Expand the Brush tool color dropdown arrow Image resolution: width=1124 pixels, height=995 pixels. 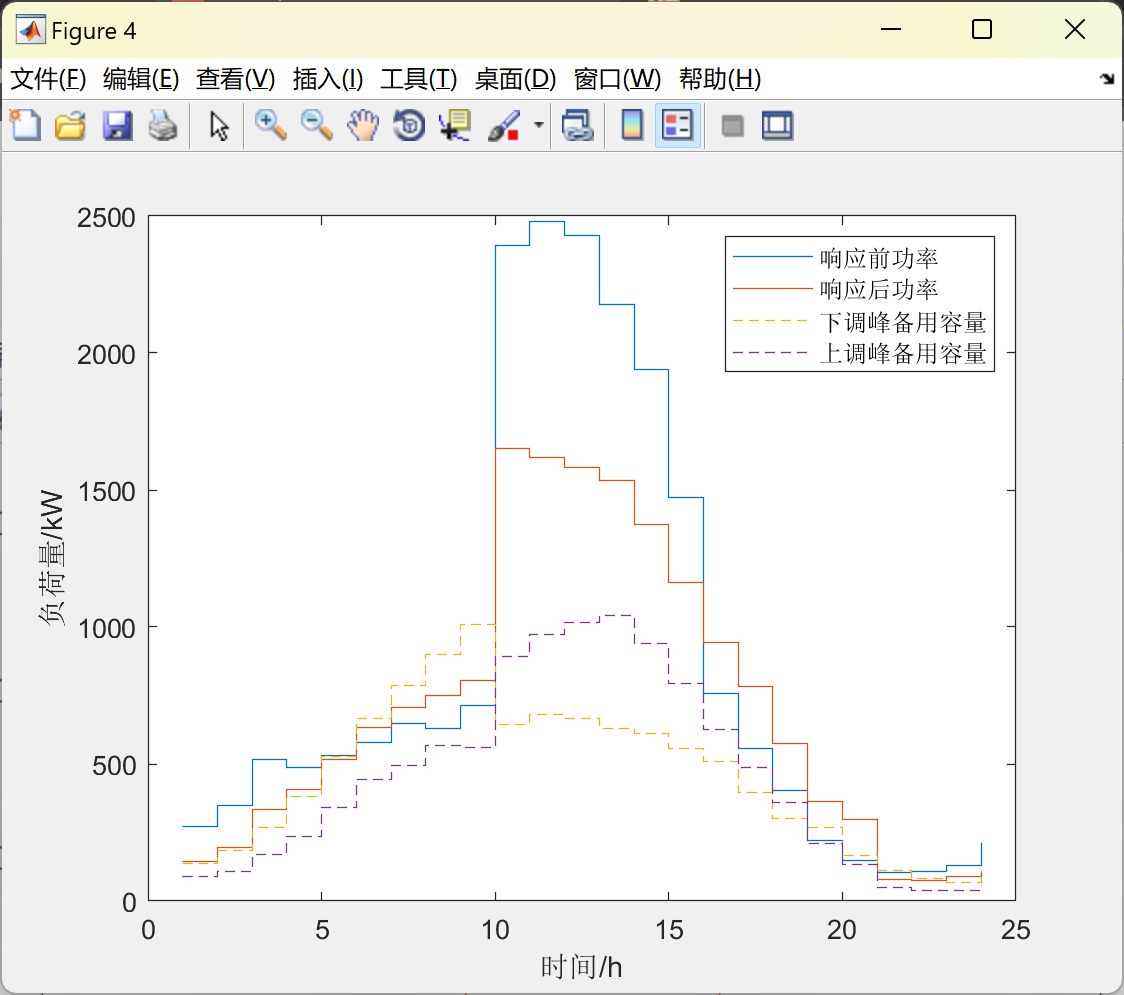(x=539, y=125)
